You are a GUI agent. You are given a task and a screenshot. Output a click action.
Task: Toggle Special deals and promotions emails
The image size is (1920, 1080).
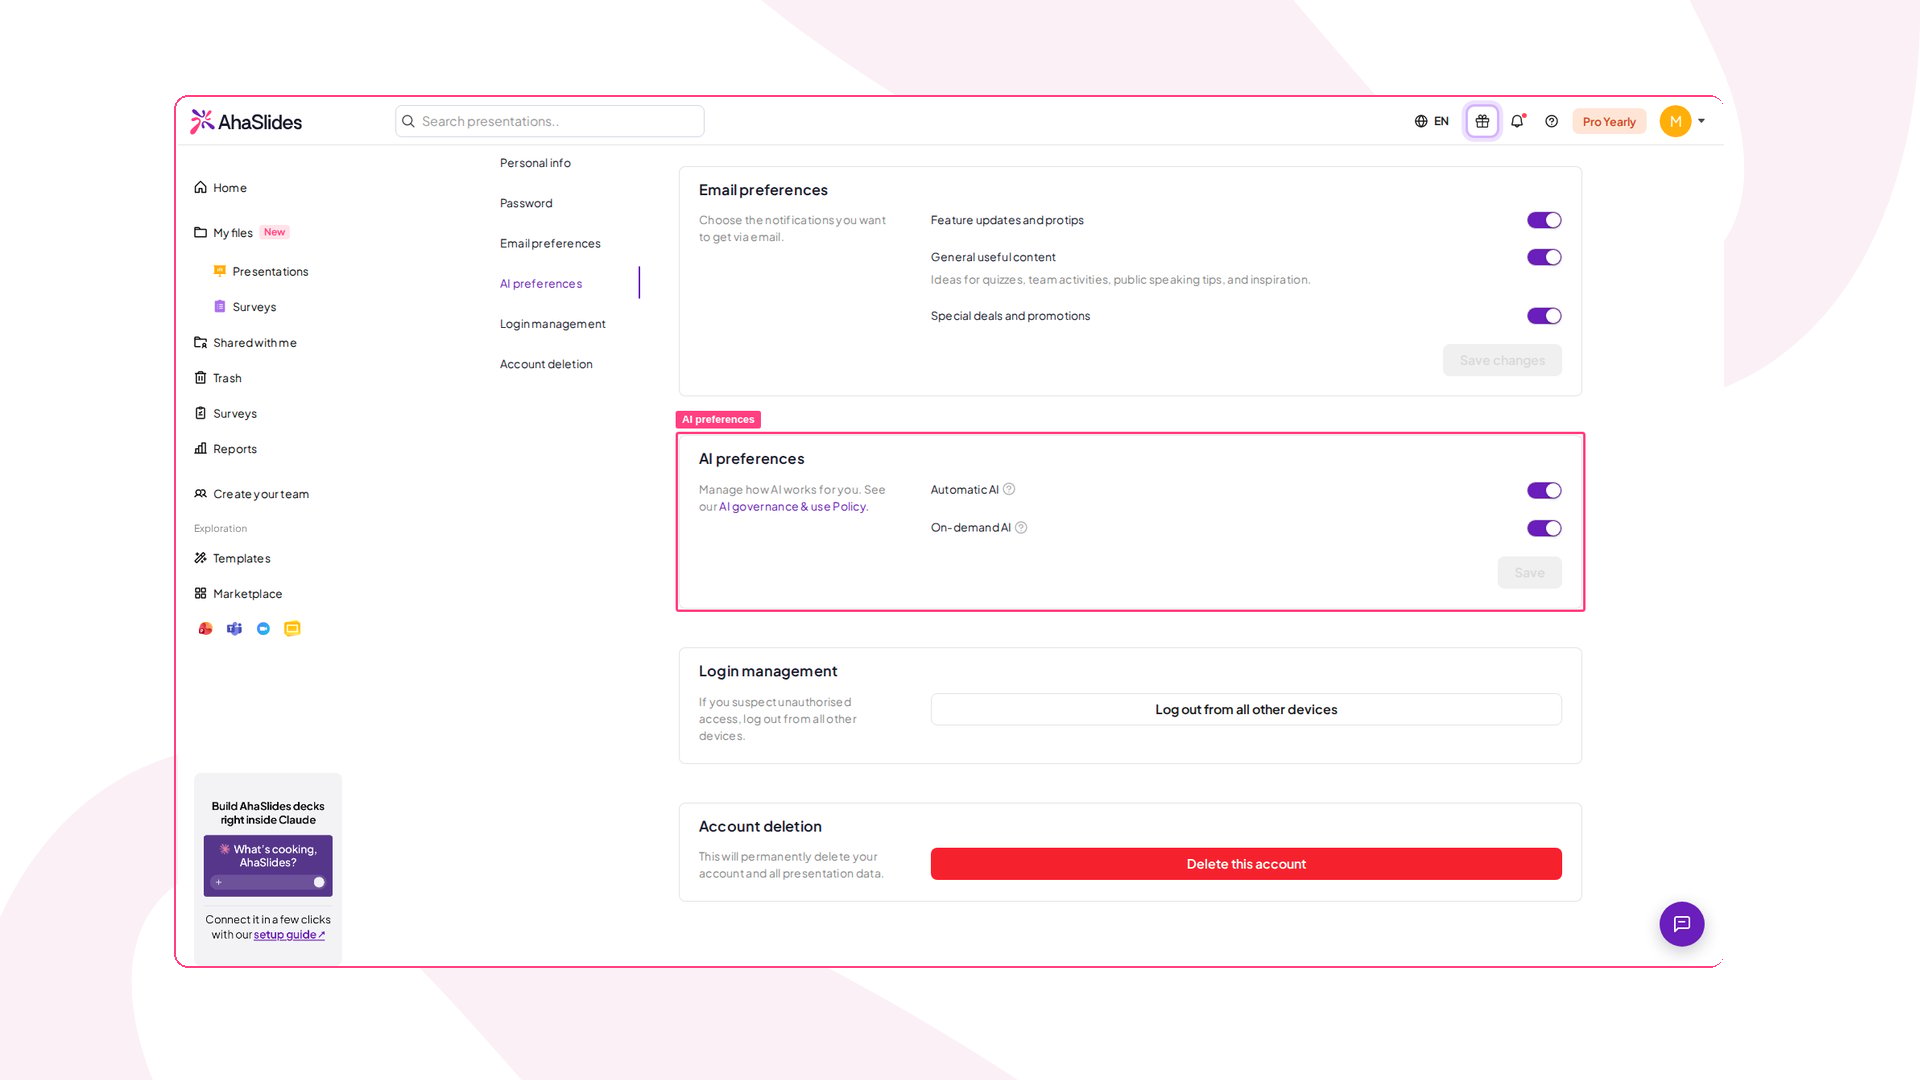1544,316
